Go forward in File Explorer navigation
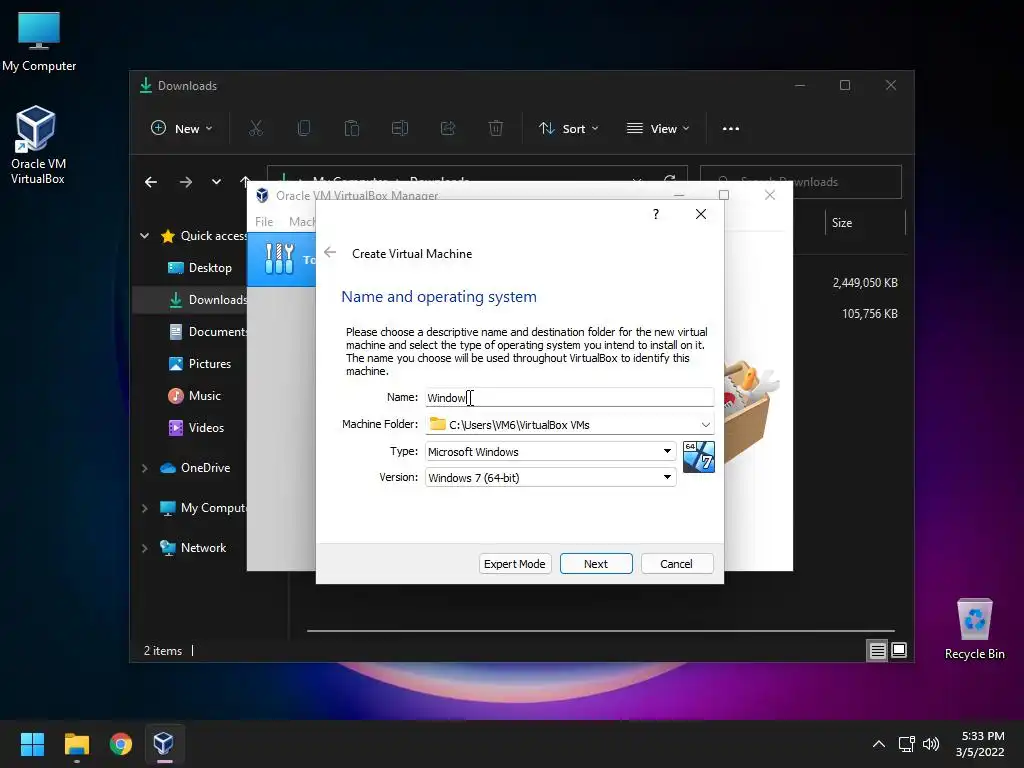Screen dimensions: 1024x768 pos(186,182)
